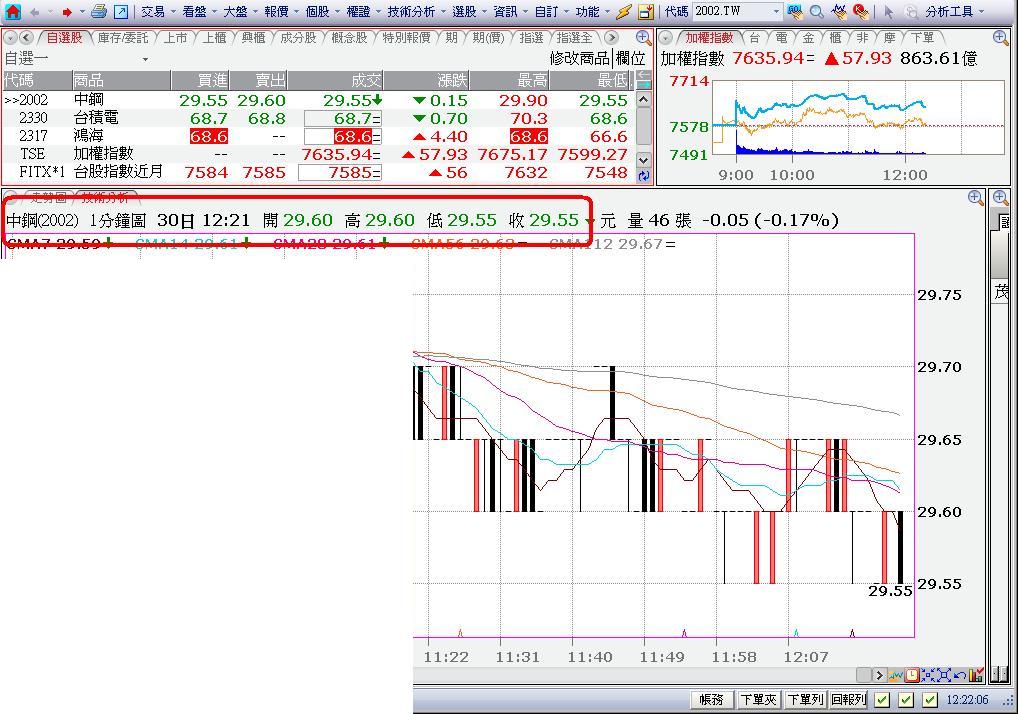Navigate forward with the red arrow
The width and height of the screenshot is (1018, 714).
66,12
